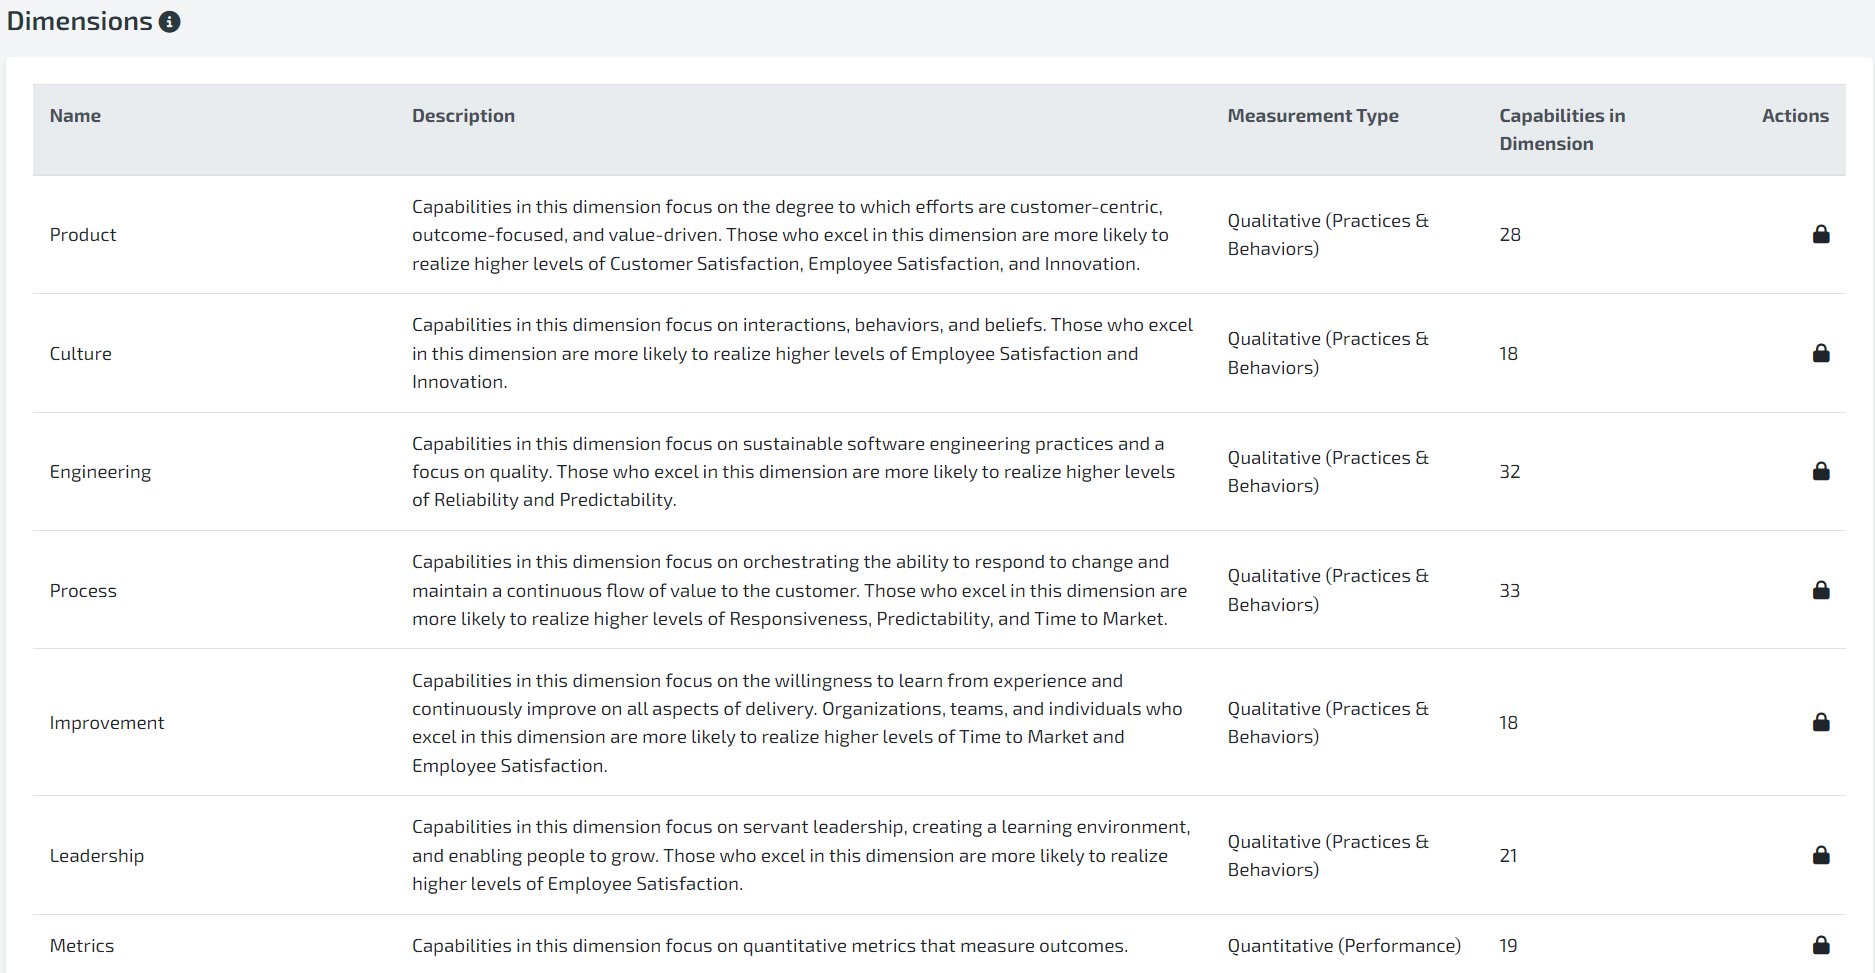Click the Engineering description about sustainable software practices
1875x973 pixels.
pyautogui.click(x=793, y=472)
